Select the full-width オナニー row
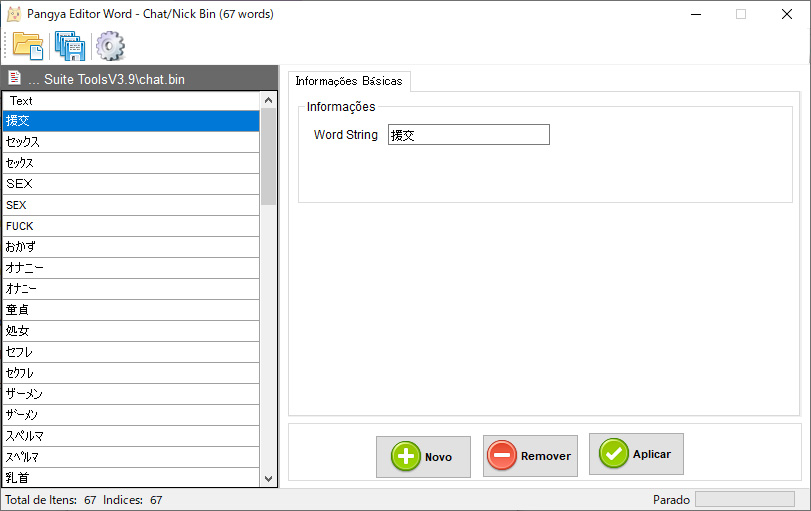Image resolution: width=811 pixels, height=511 pixels. (x=131, y=268)
